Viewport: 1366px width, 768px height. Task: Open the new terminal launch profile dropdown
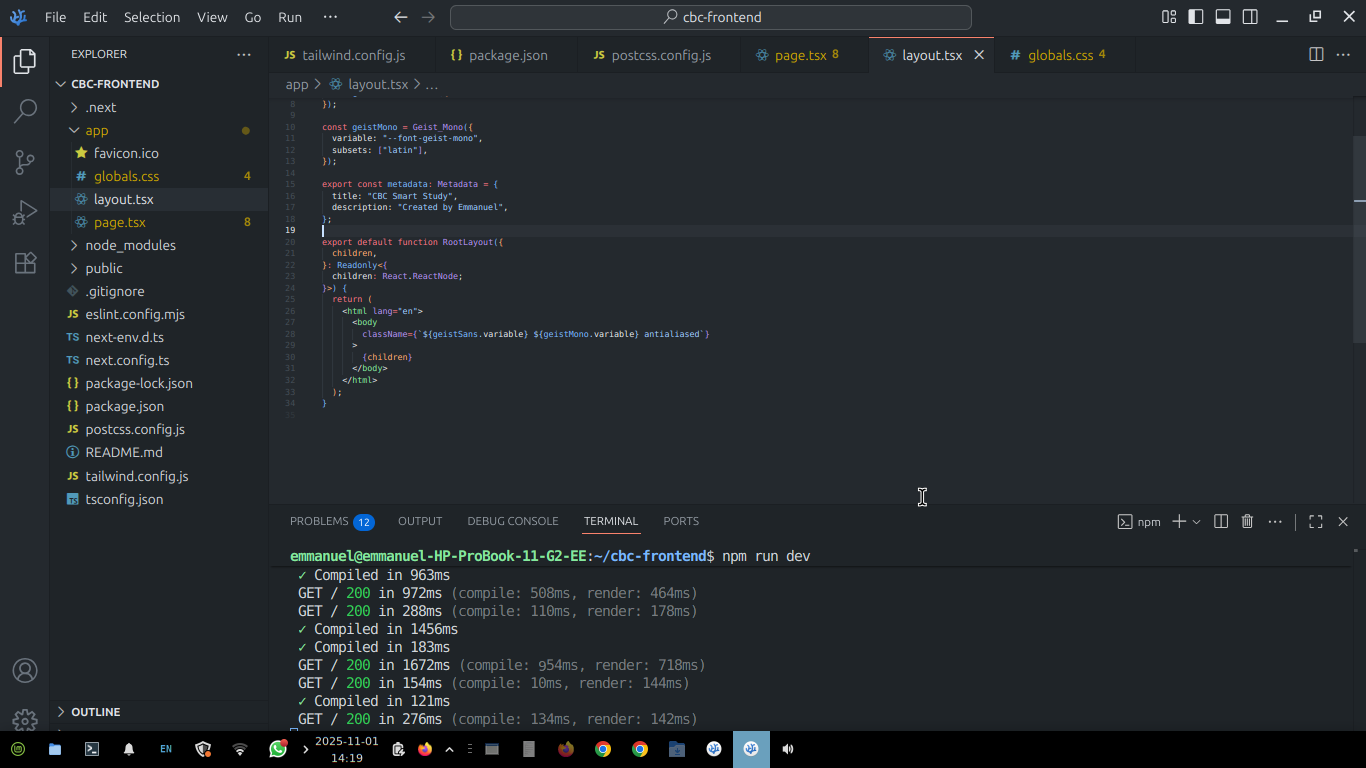click(1196, 522)
